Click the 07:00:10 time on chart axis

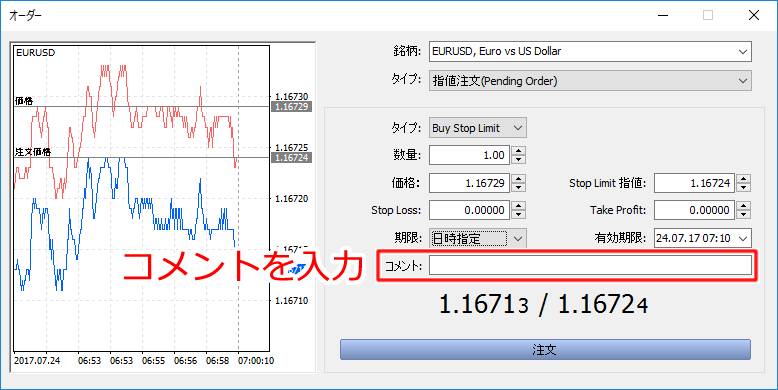(257, 361)
